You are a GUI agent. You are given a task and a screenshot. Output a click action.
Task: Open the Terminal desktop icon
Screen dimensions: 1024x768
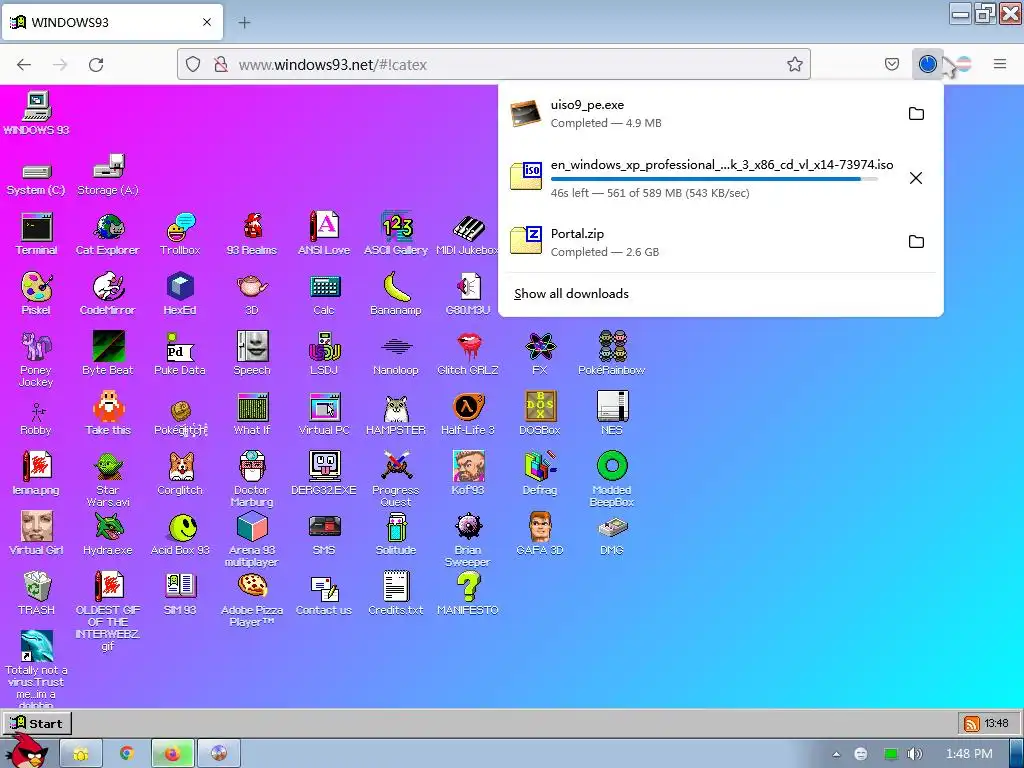[x=36, y=233]
